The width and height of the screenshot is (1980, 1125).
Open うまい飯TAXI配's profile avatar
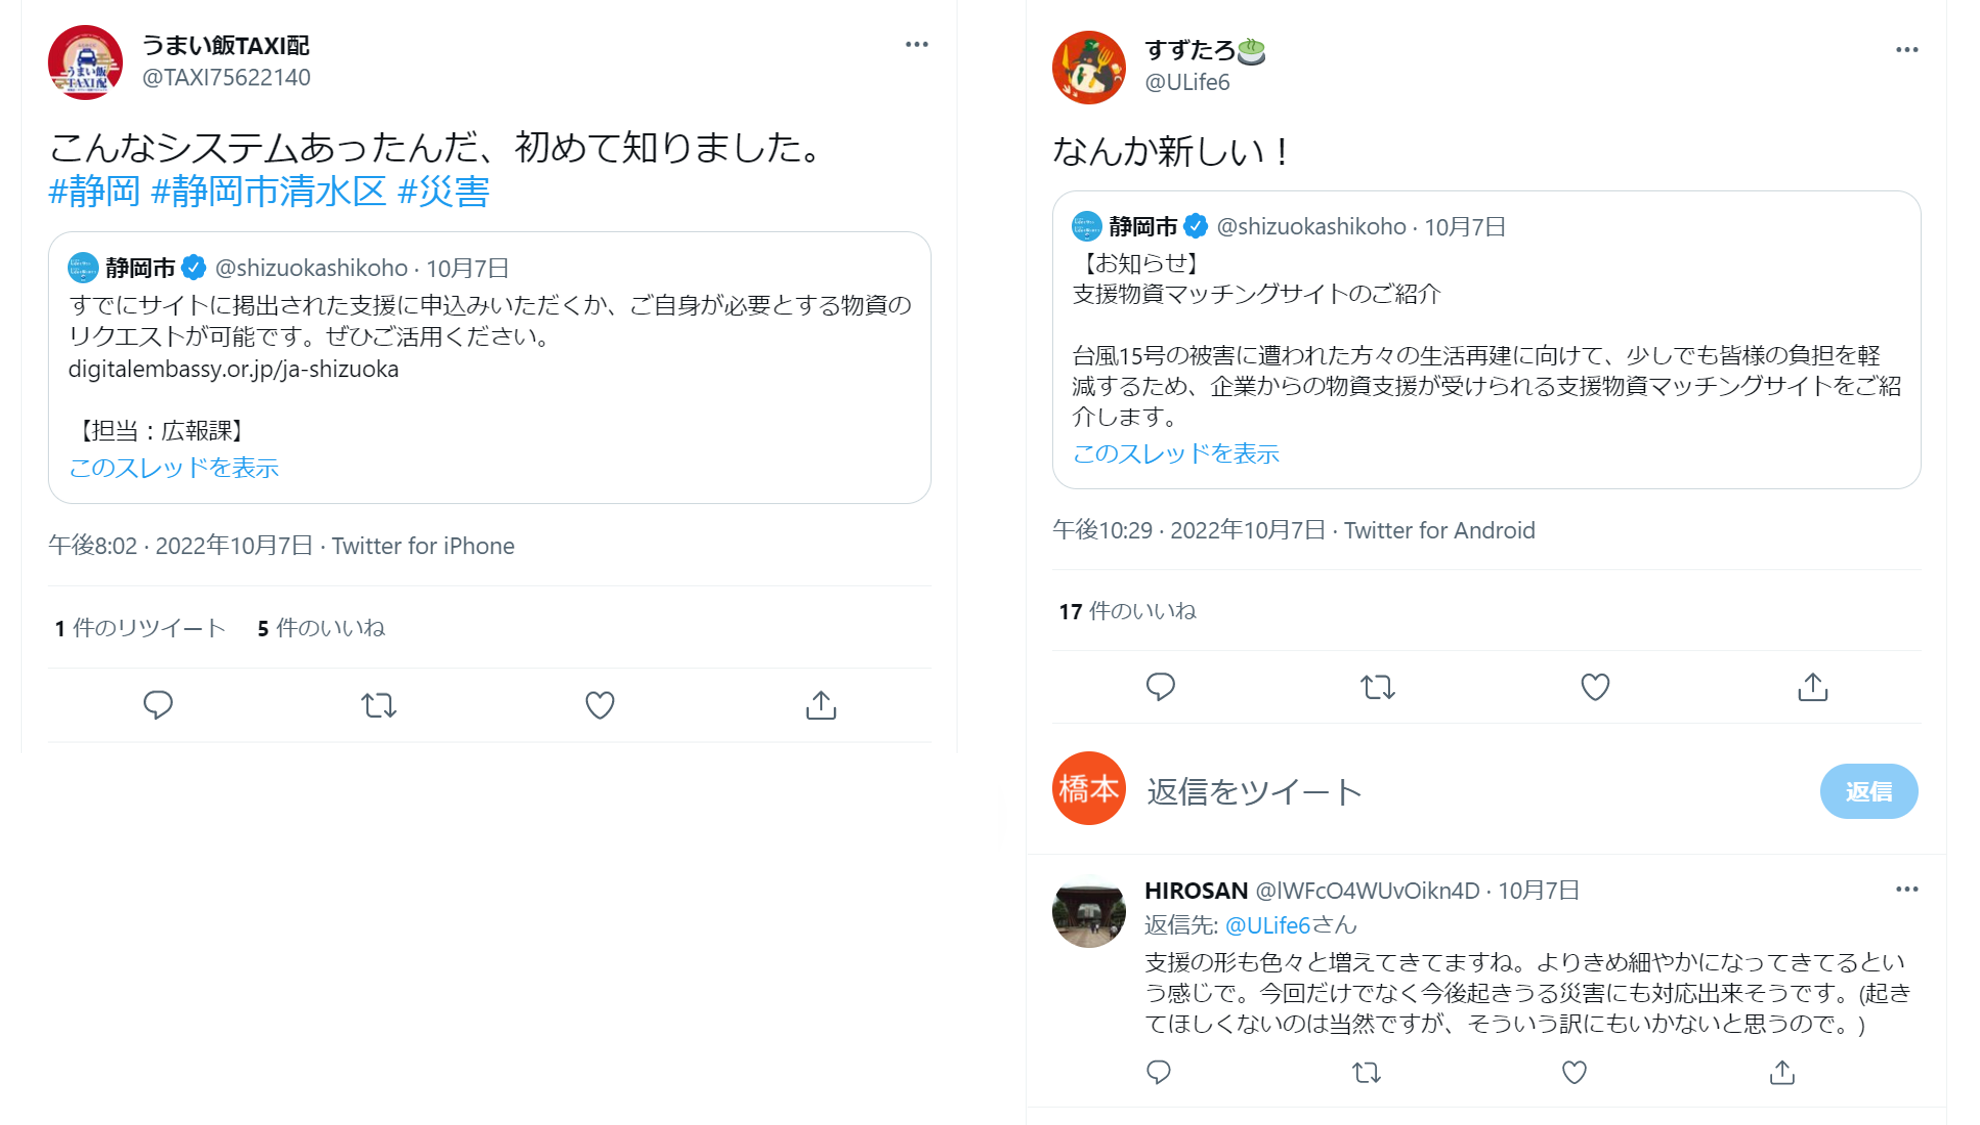pyautogui.click(x=85, y=62)
